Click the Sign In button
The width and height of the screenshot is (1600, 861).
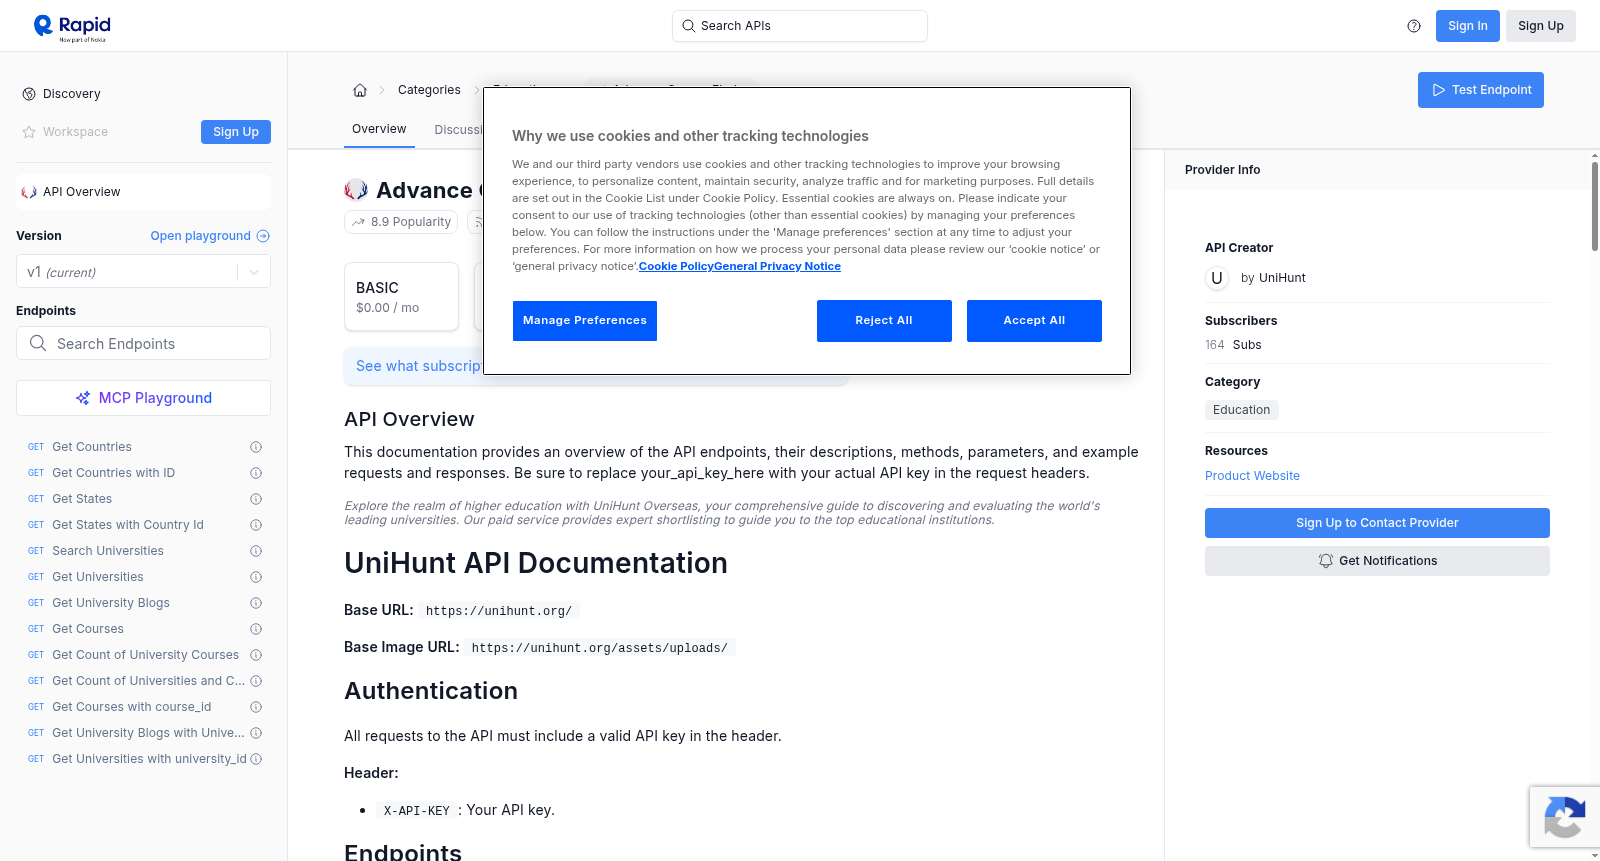[1468, 26]
